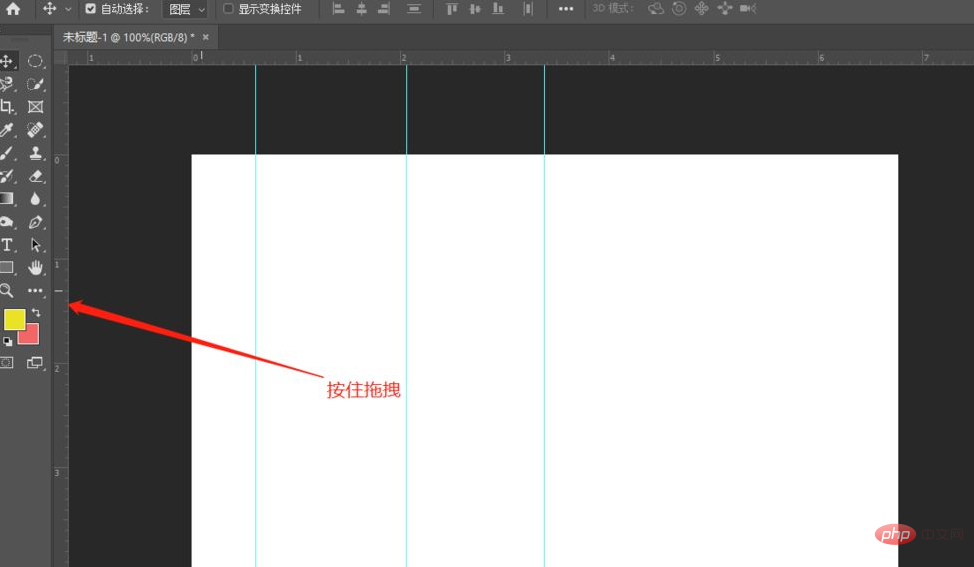
Task: Select the Gradient tool
Action: [x=7, y=199]
